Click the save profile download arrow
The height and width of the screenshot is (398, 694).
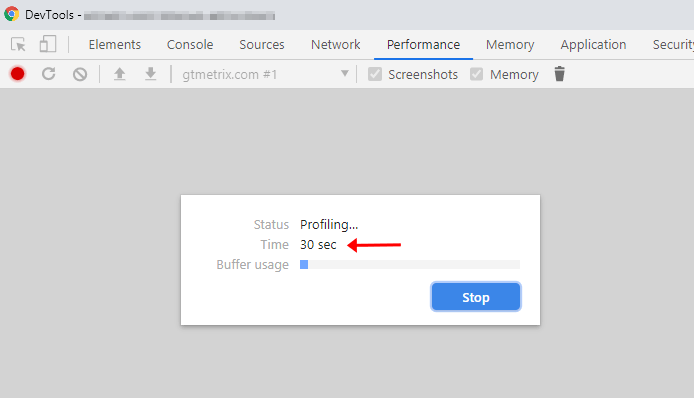[150, 74]
